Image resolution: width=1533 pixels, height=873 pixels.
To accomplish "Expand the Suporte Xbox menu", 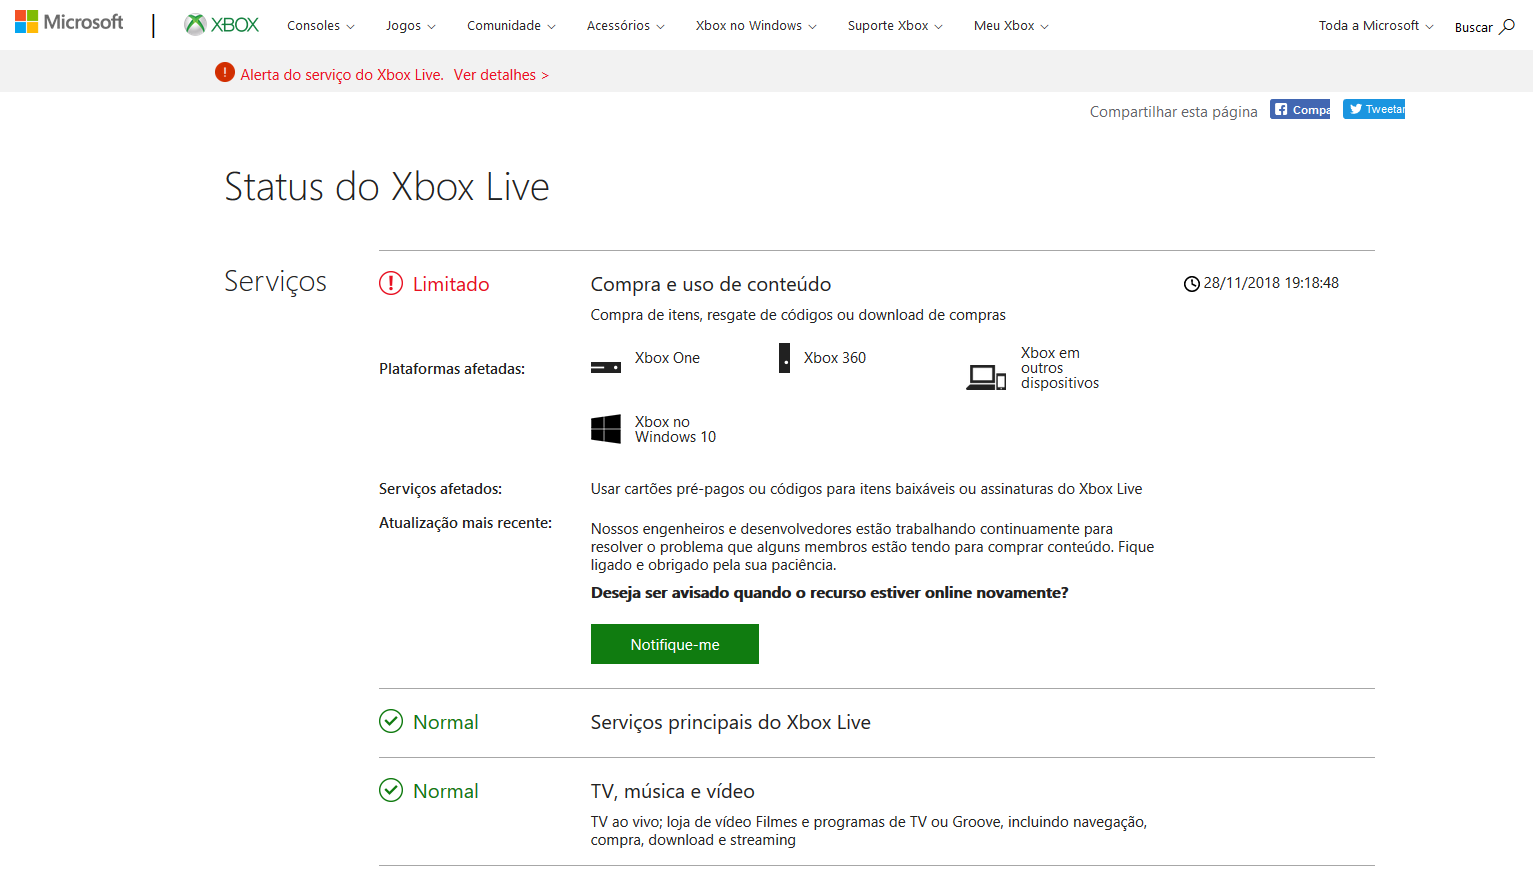I will (895, 26).
